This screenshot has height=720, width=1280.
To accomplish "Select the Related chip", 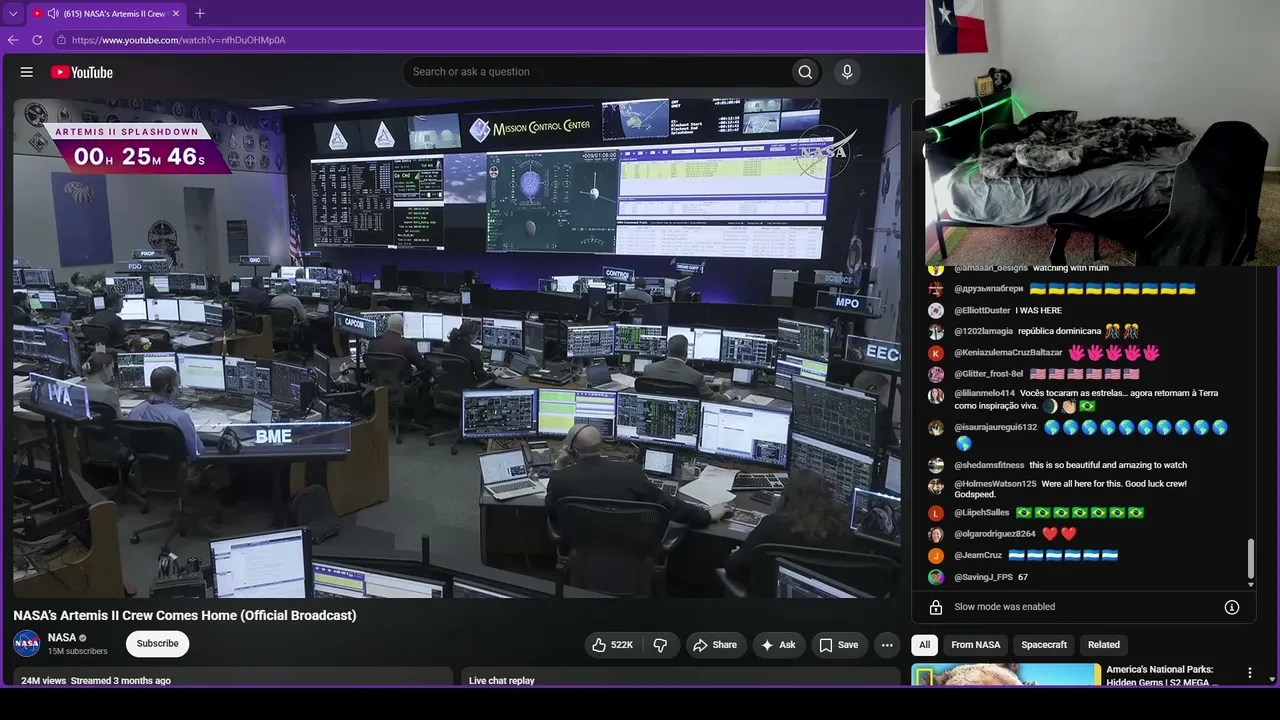I will (1104, 645).
